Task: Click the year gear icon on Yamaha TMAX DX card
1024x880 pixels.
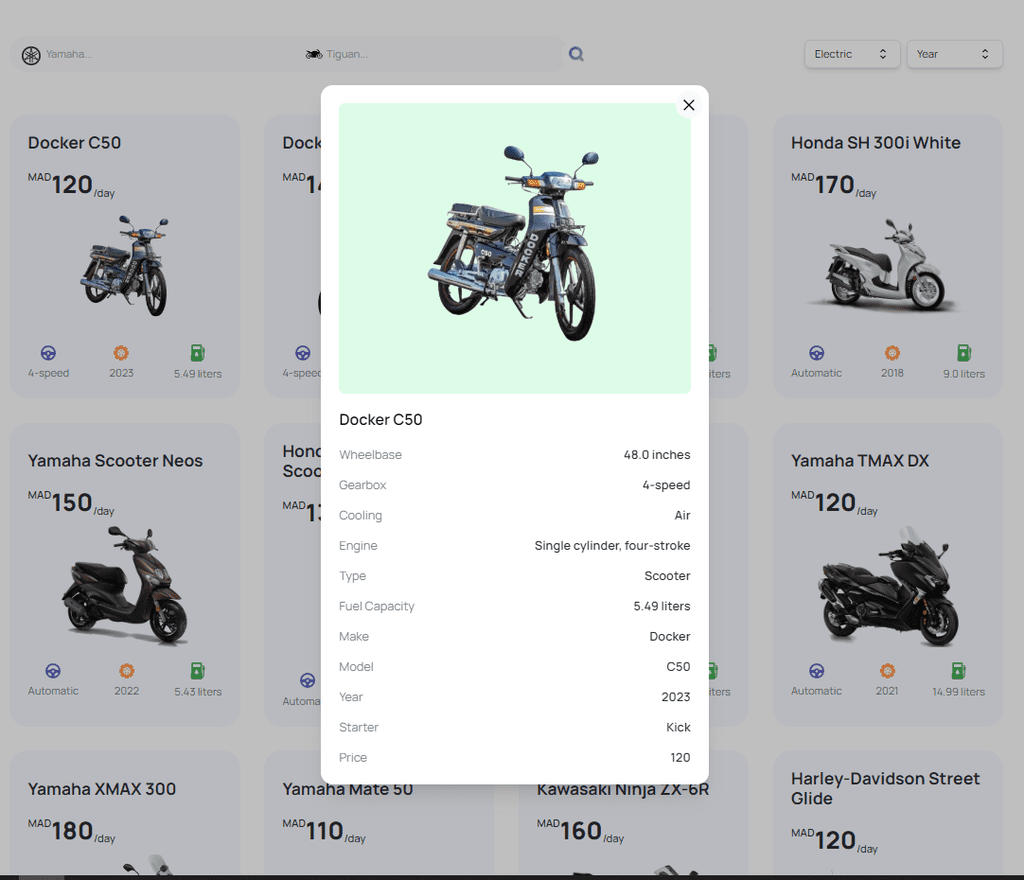Action: pyautogui.click(x=887, y=671)
